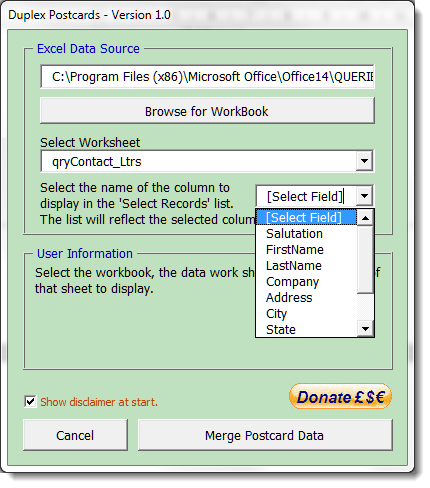Click Browse for WorkBook button
This screenshot has width=430, height=488.
(207, 111)
